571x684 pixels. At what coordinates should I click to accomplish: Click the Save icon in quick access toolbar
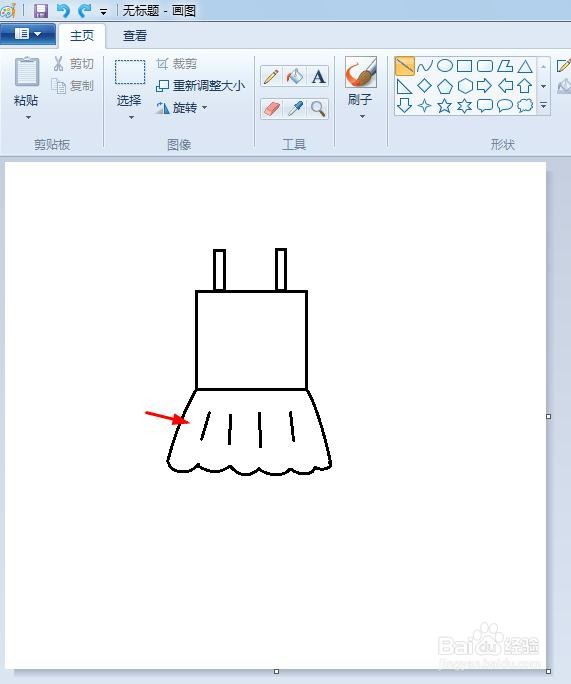pos(41,10)
